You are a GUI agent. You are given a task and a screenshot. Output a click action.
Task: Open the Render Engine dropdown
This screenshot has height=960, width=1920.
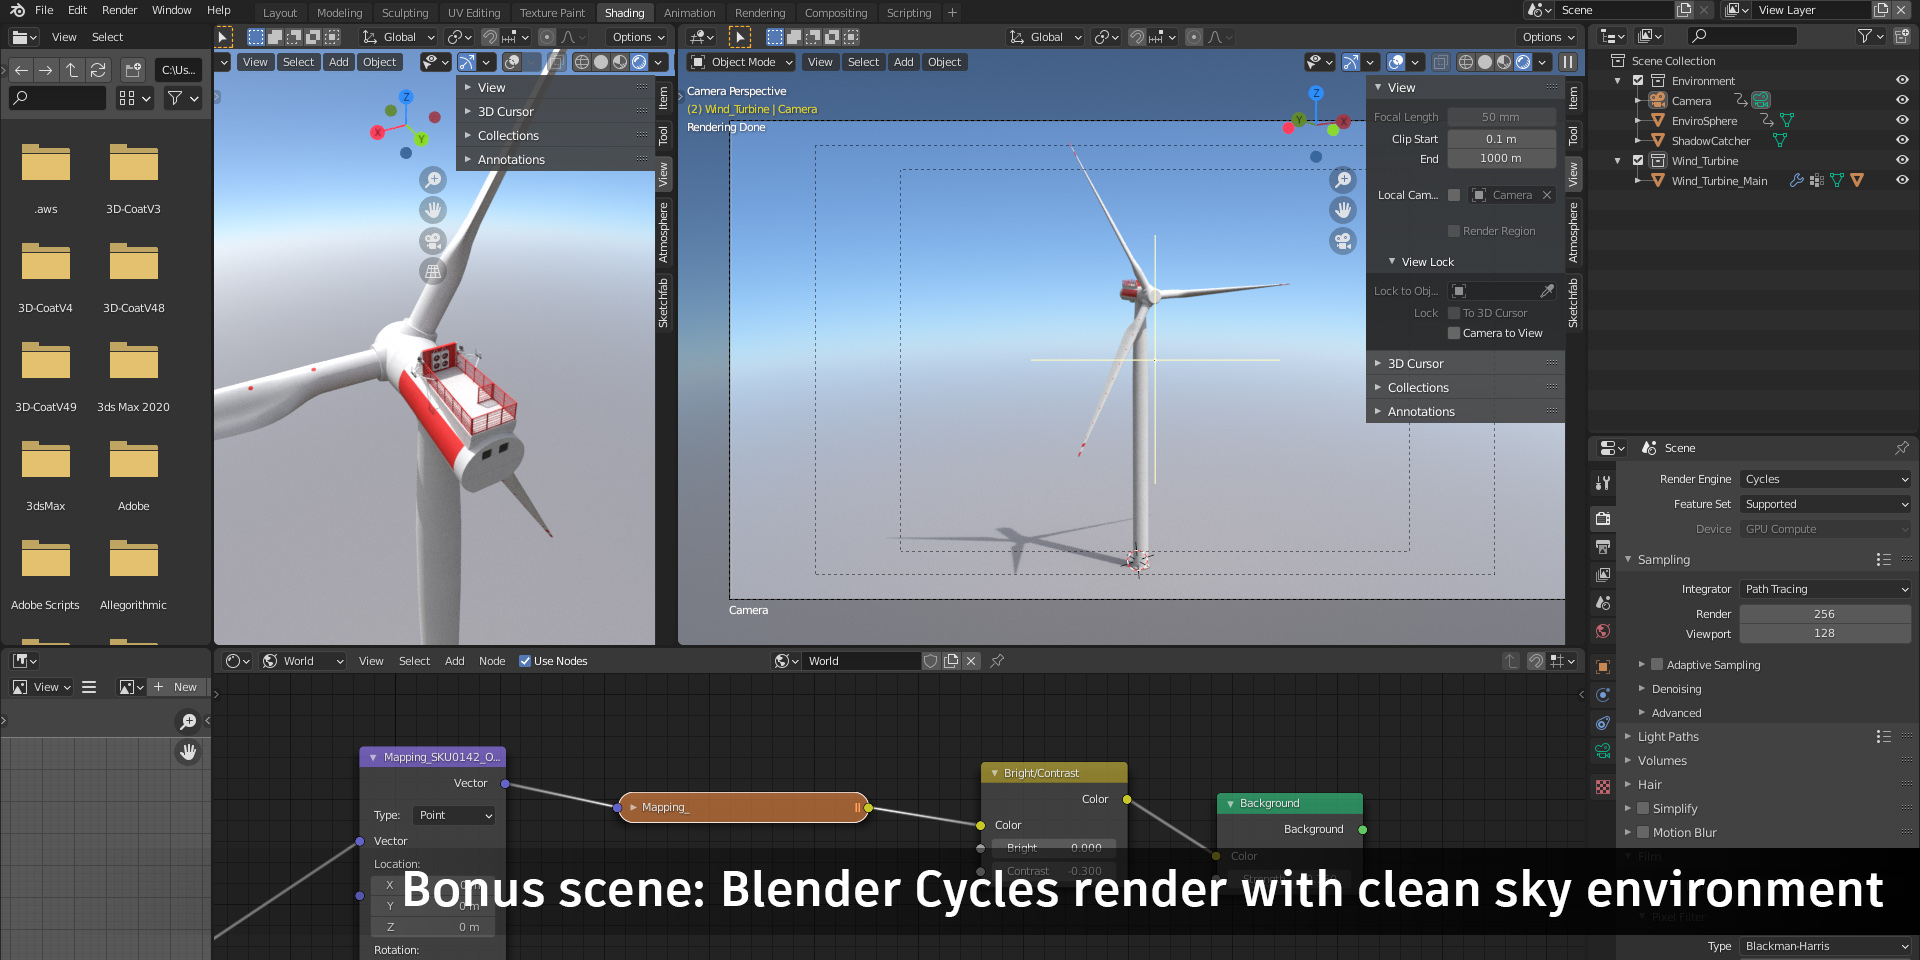point(1824,479)
